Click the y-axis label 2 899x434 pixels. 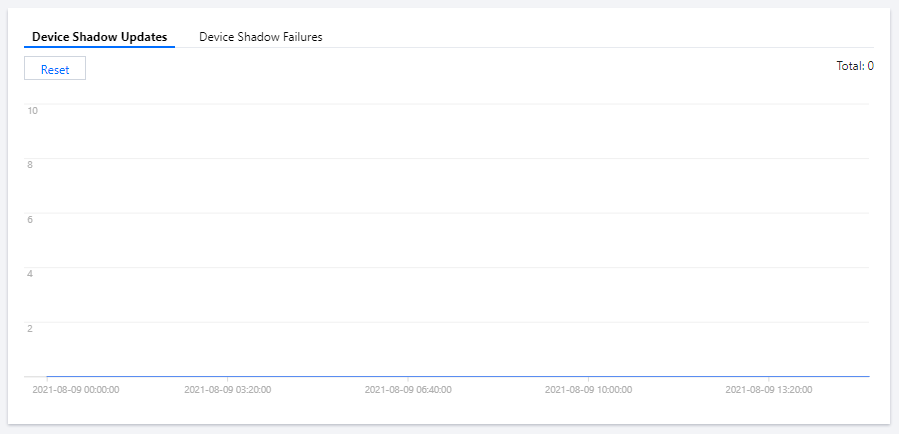[x=30, y=328]
